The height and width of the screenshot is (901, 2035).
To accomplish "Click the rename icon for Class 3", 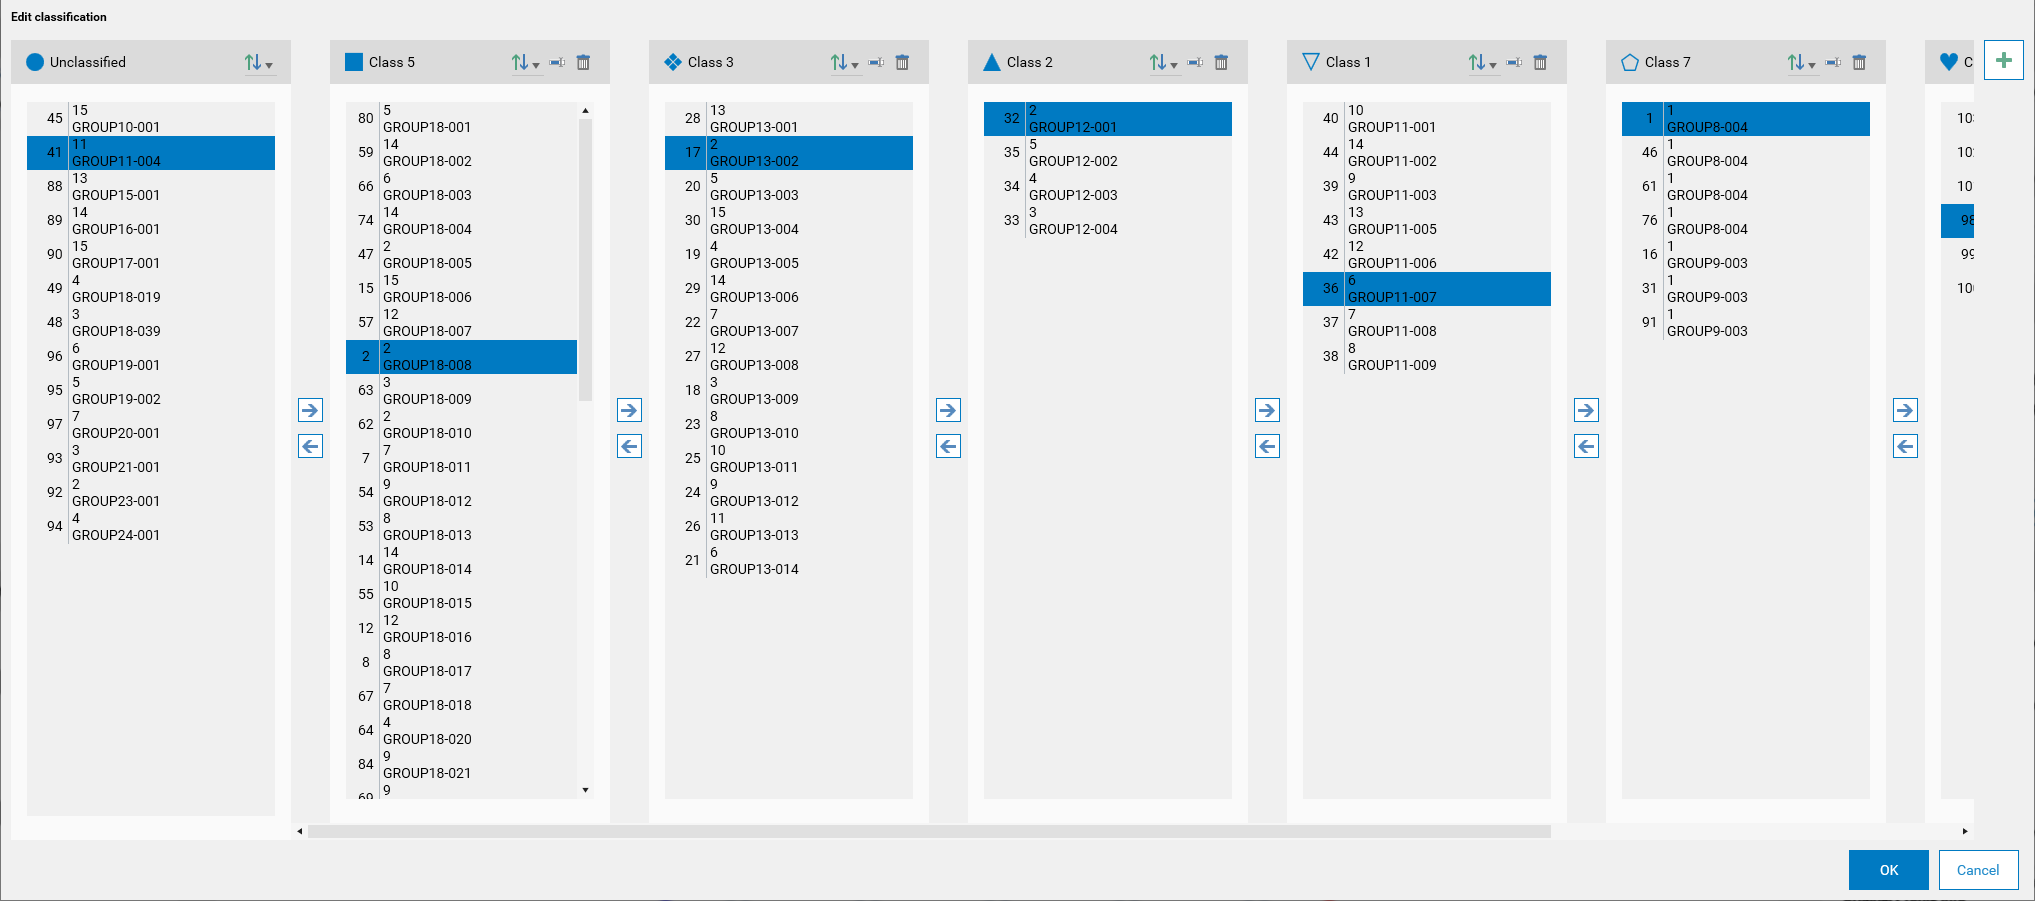I will tap(876, 62).
